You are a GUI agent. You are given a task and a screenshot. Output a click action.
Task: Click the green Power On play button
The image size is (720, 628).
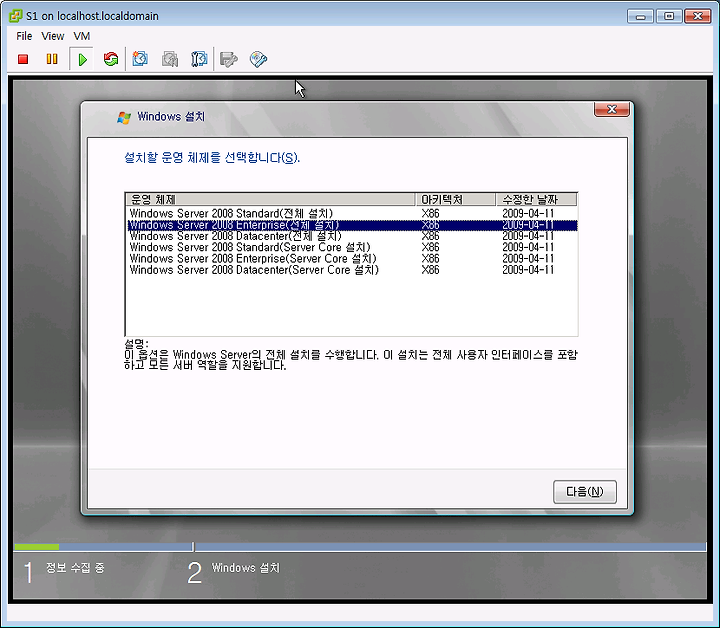pyautogui.click(x=82, y=59)
